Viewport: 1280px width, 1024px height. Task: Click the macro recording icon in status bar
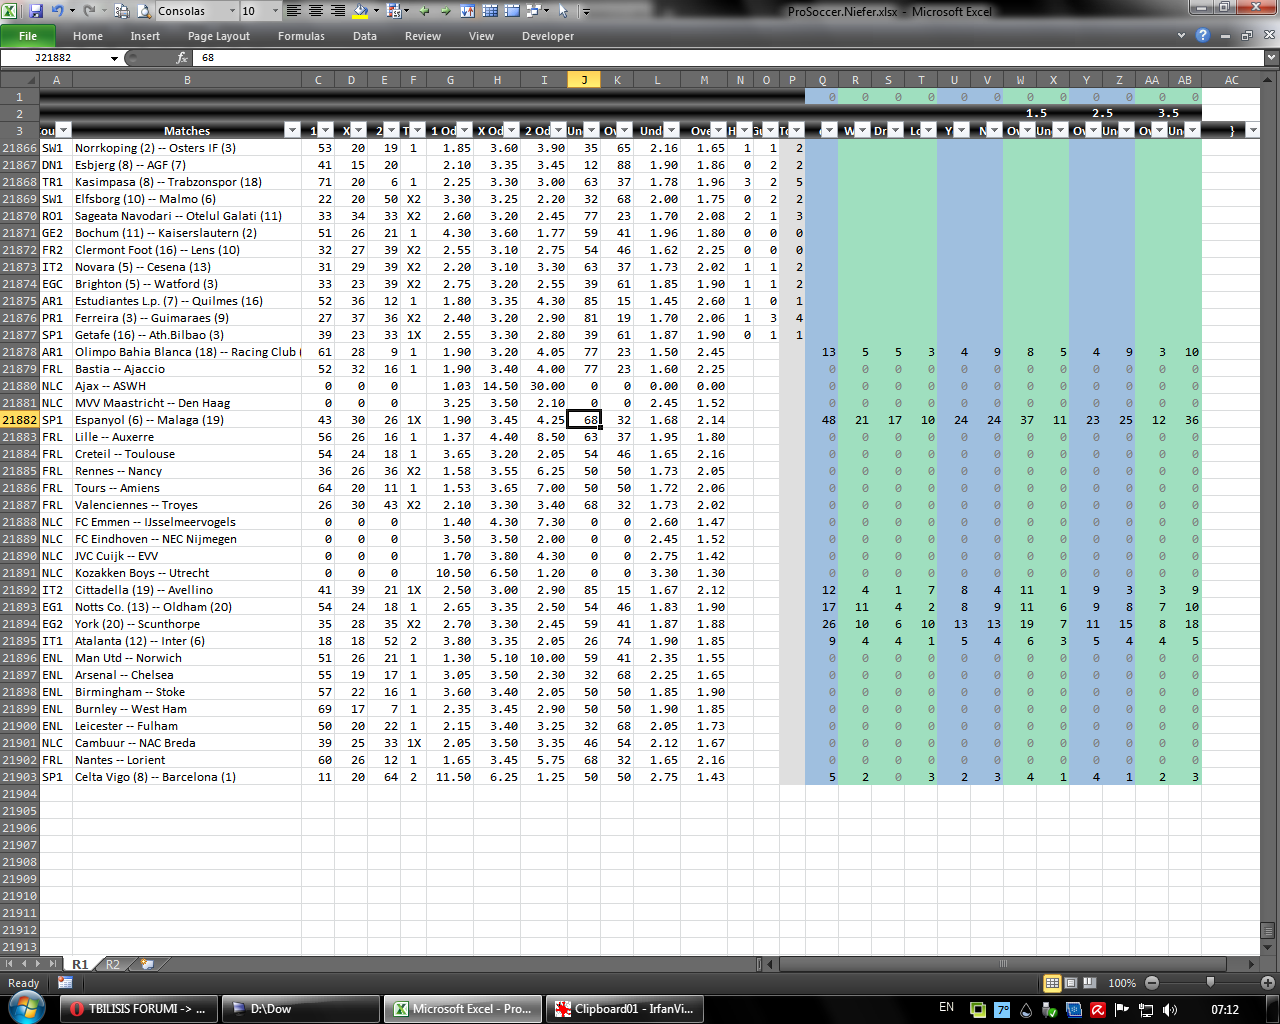coord(65,983)
